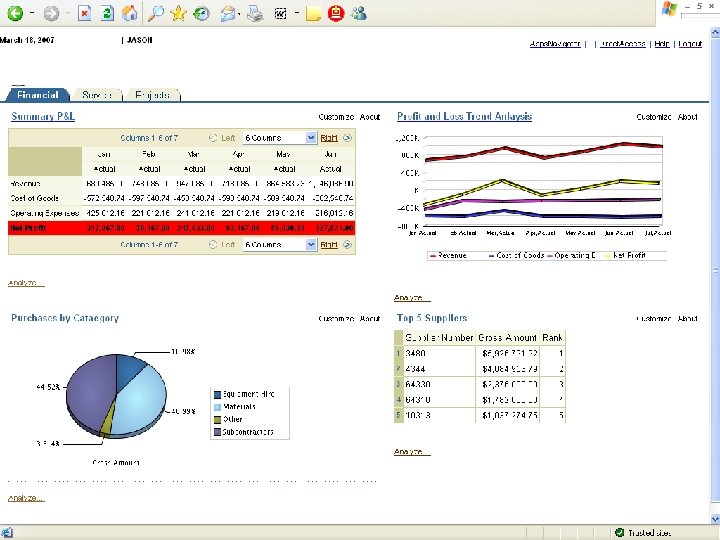Go to the Home page icon
This screenshot has height=540, width=720.
(x=129, y=13)
